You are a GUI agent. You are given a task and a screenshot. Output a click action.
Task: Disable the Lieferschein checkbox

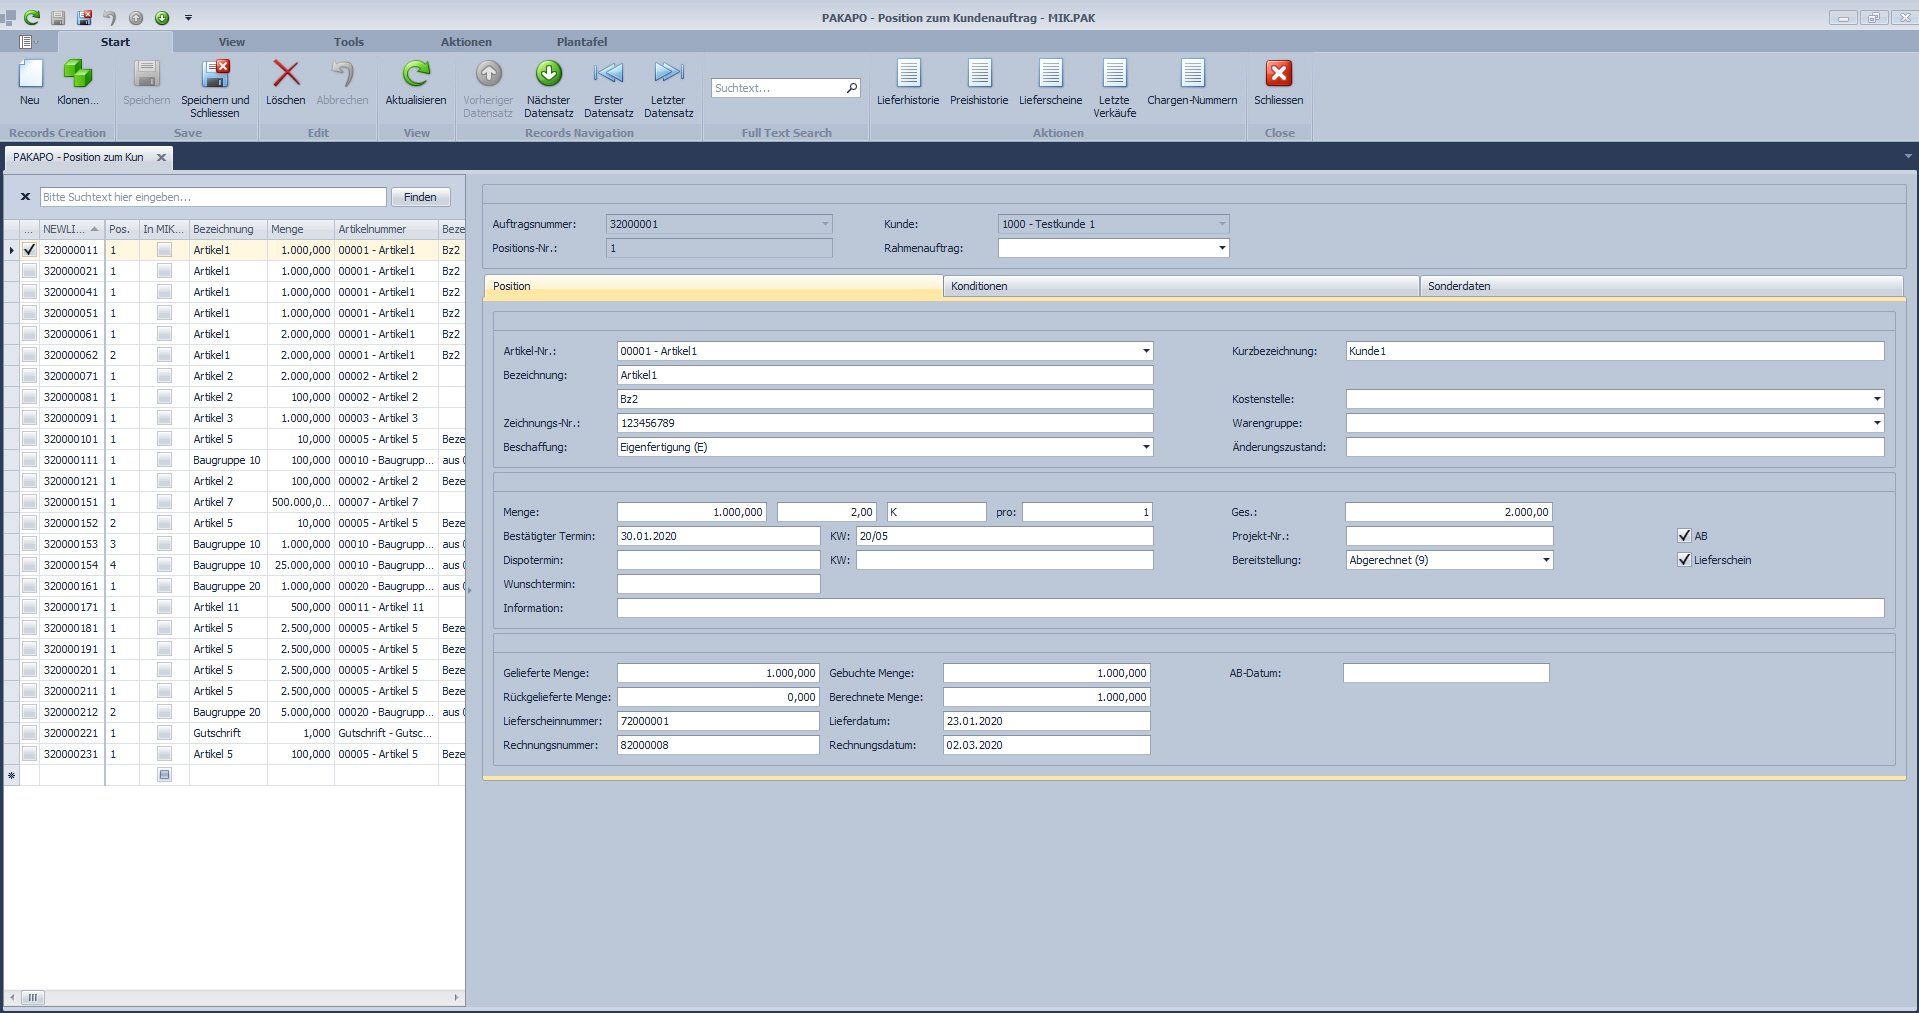(x=1685, y=560)
